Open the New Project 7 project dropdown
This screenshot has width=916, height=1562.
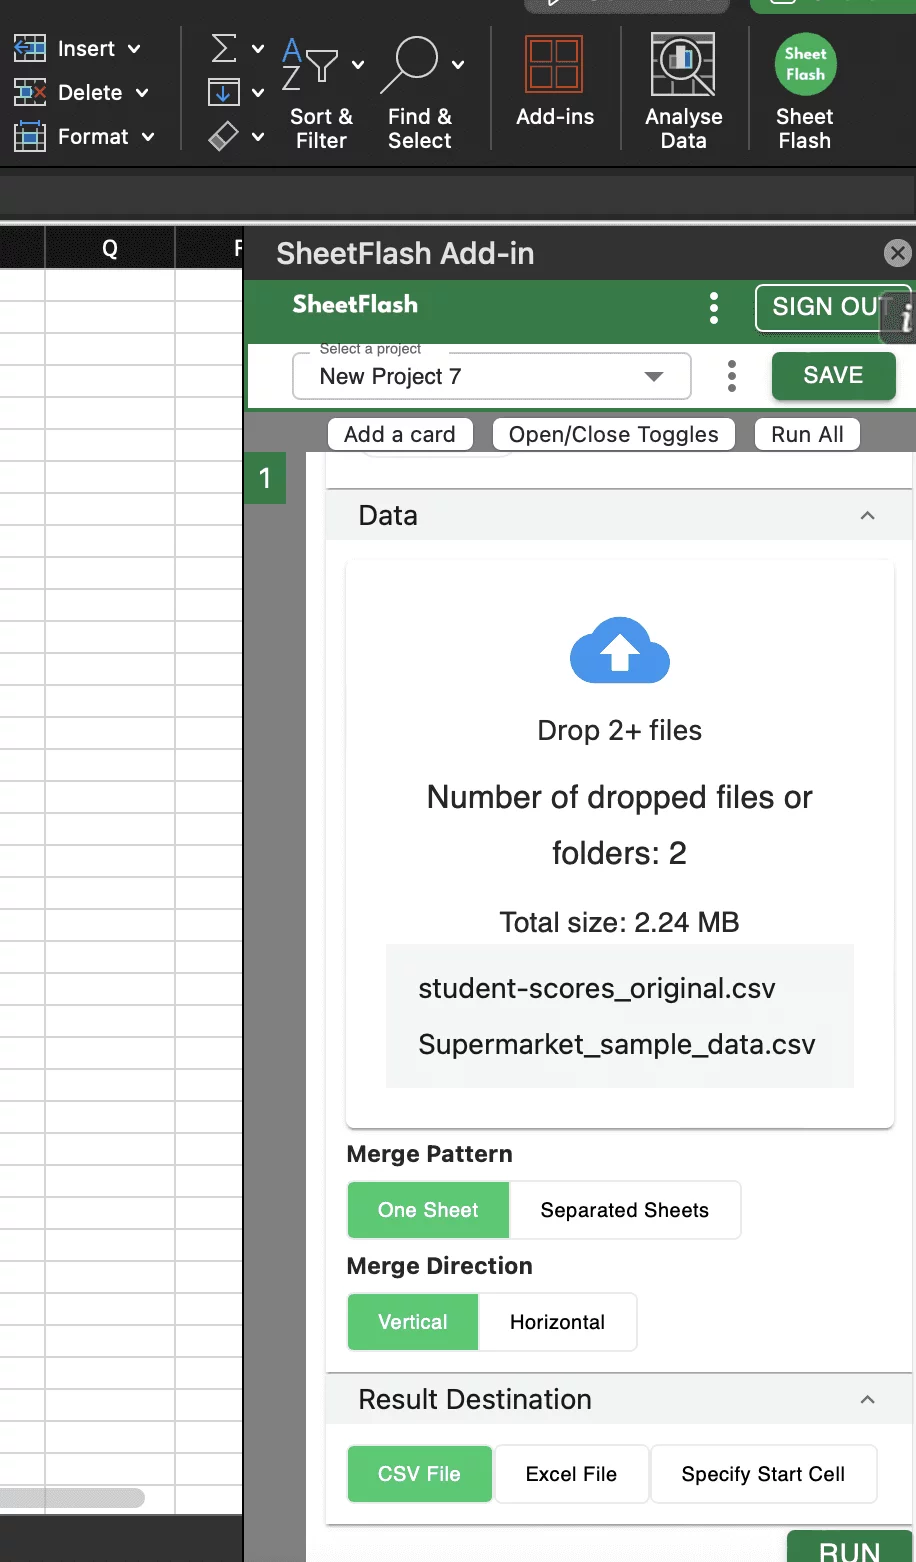click(491, 377)
